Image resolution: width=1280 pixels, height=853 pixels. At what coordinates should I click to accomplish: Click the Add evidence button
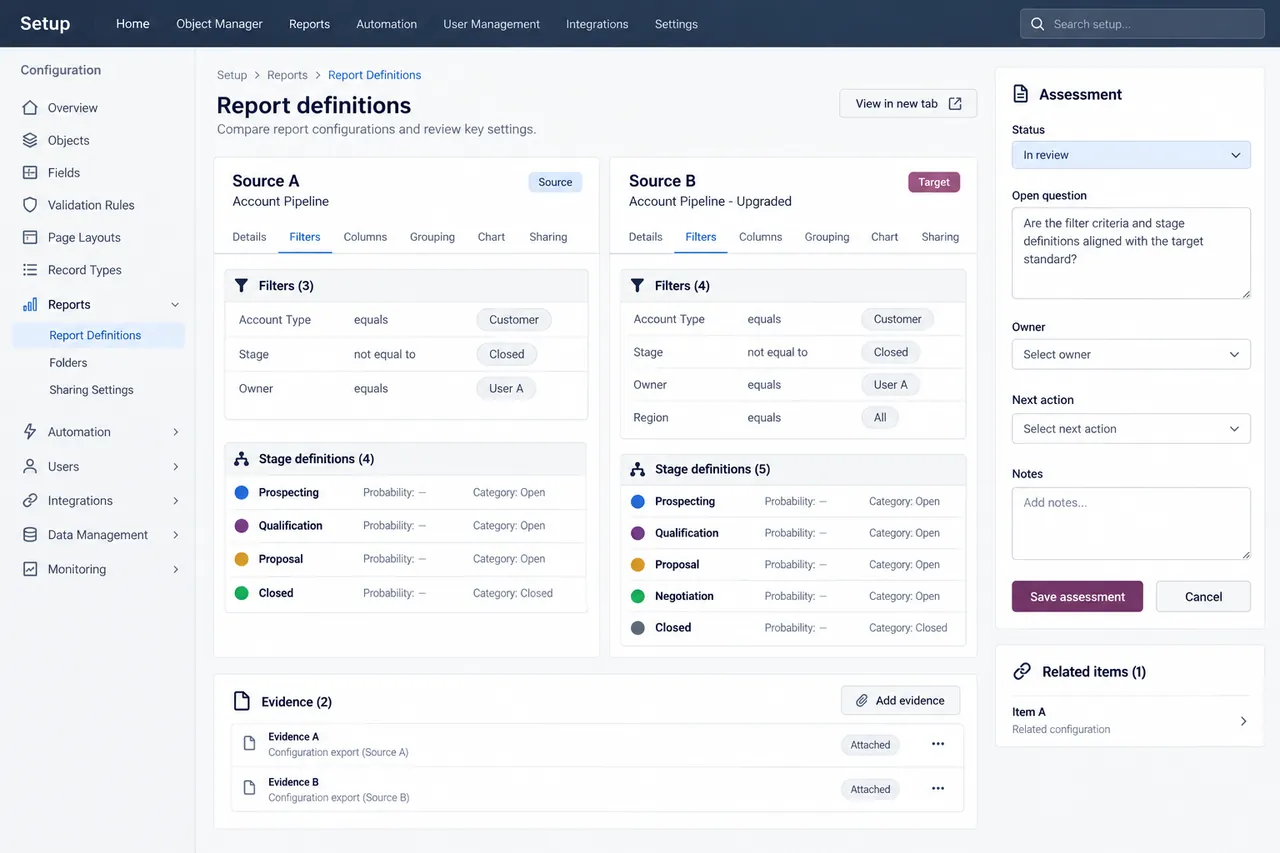pos(900,700)
